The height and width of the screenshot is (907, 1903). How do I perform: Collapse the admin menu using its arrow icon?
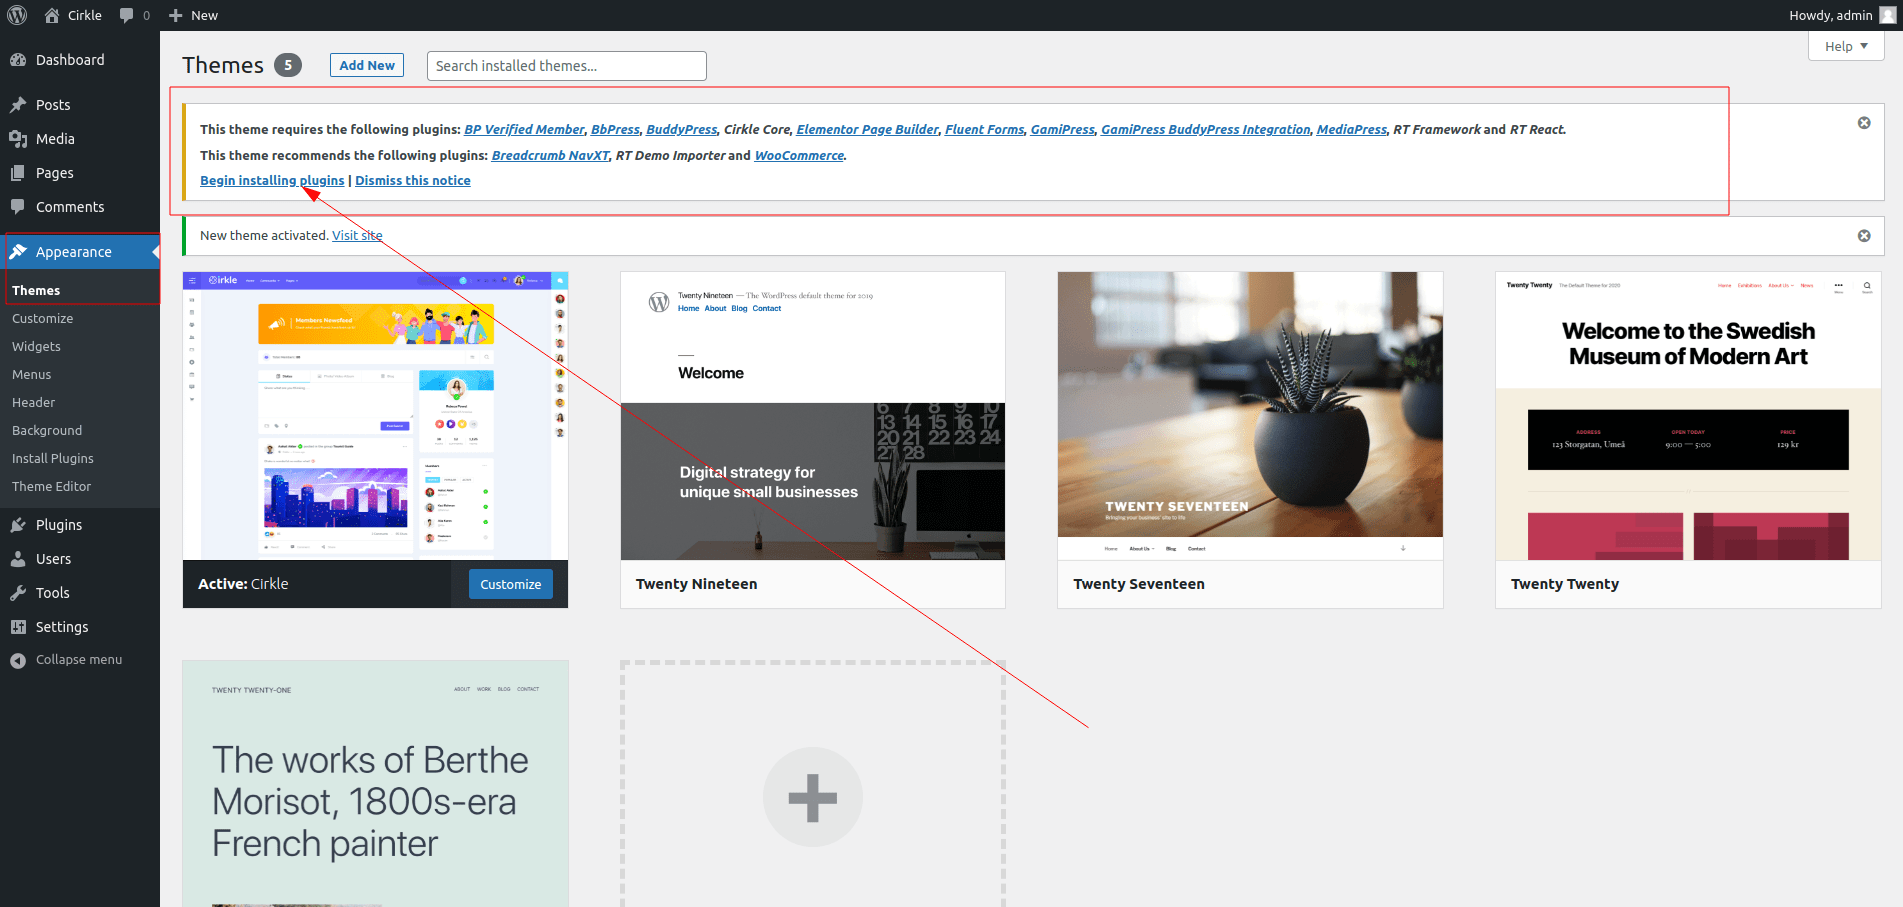click(x=18, y=660)
